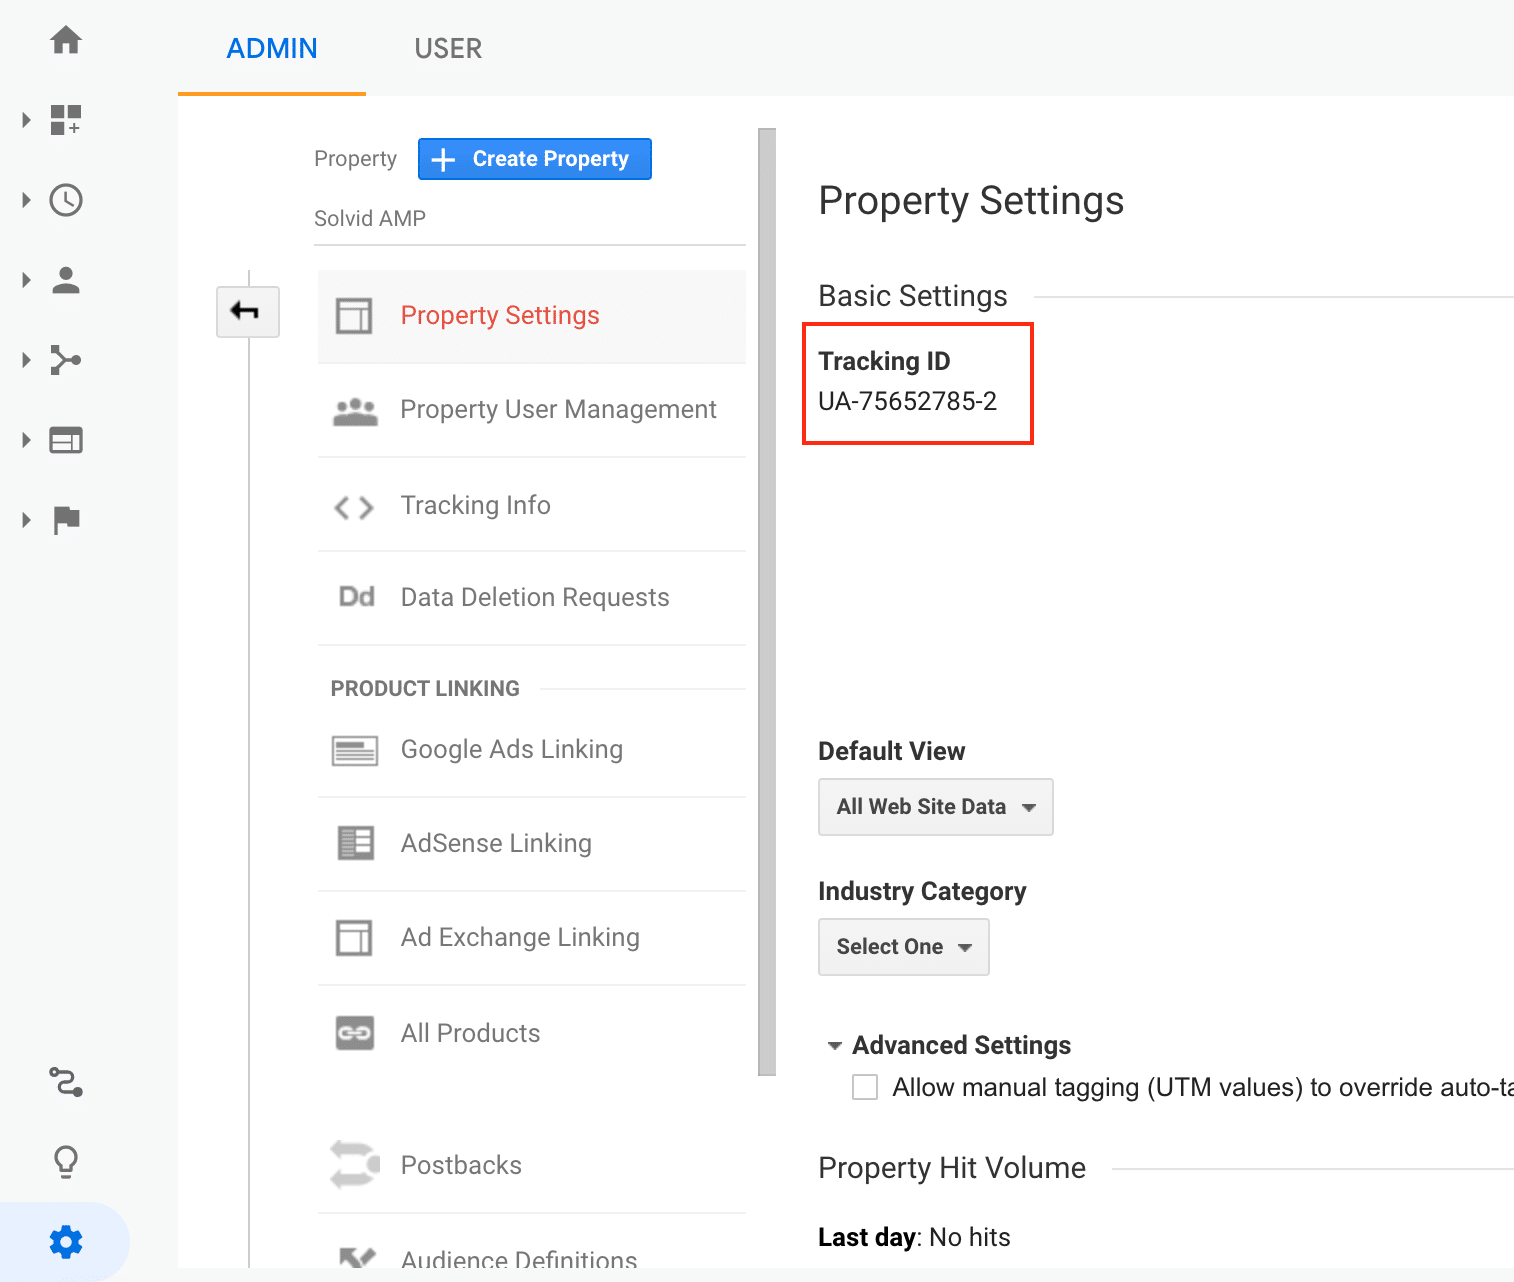Open the Customization dashboard icon
Screen dimensions: 1514x1282
[x=66, y=120]
